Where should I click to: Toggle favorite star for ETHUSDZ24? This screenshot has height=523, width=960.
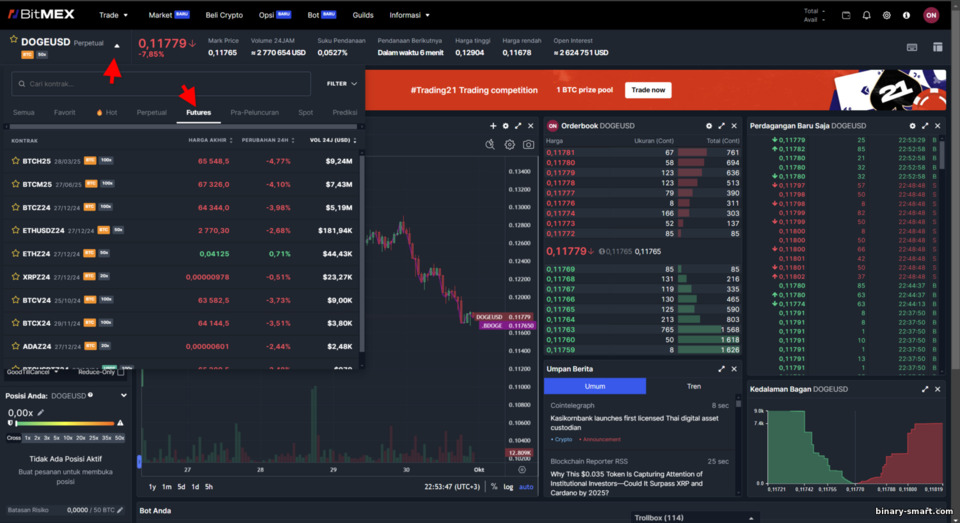[x=15, y=230]
